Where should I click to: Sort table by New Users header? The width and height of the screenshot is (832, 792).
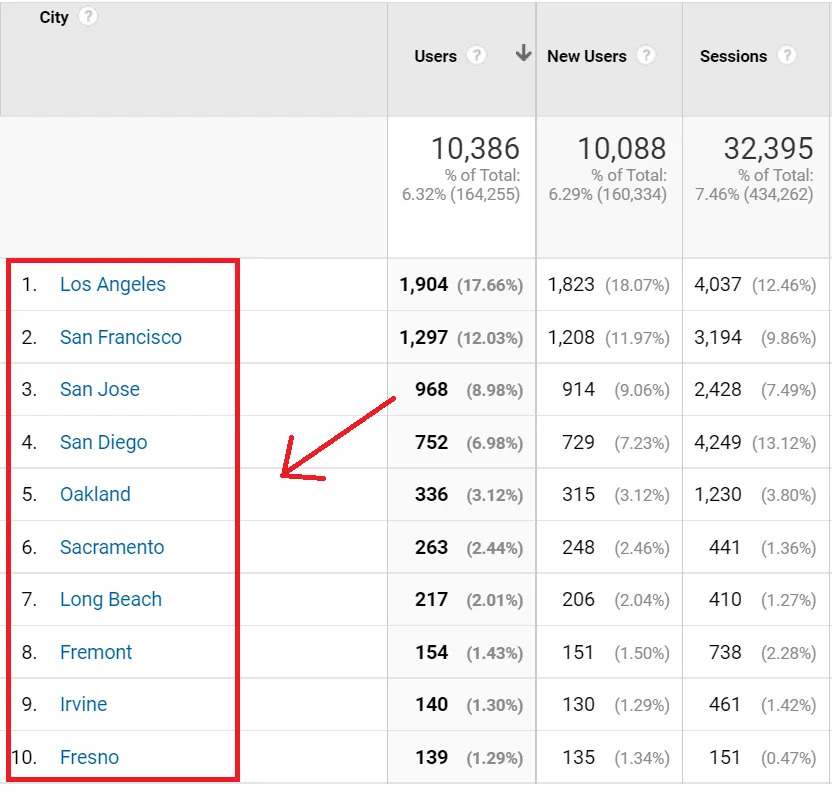point(586,56)
